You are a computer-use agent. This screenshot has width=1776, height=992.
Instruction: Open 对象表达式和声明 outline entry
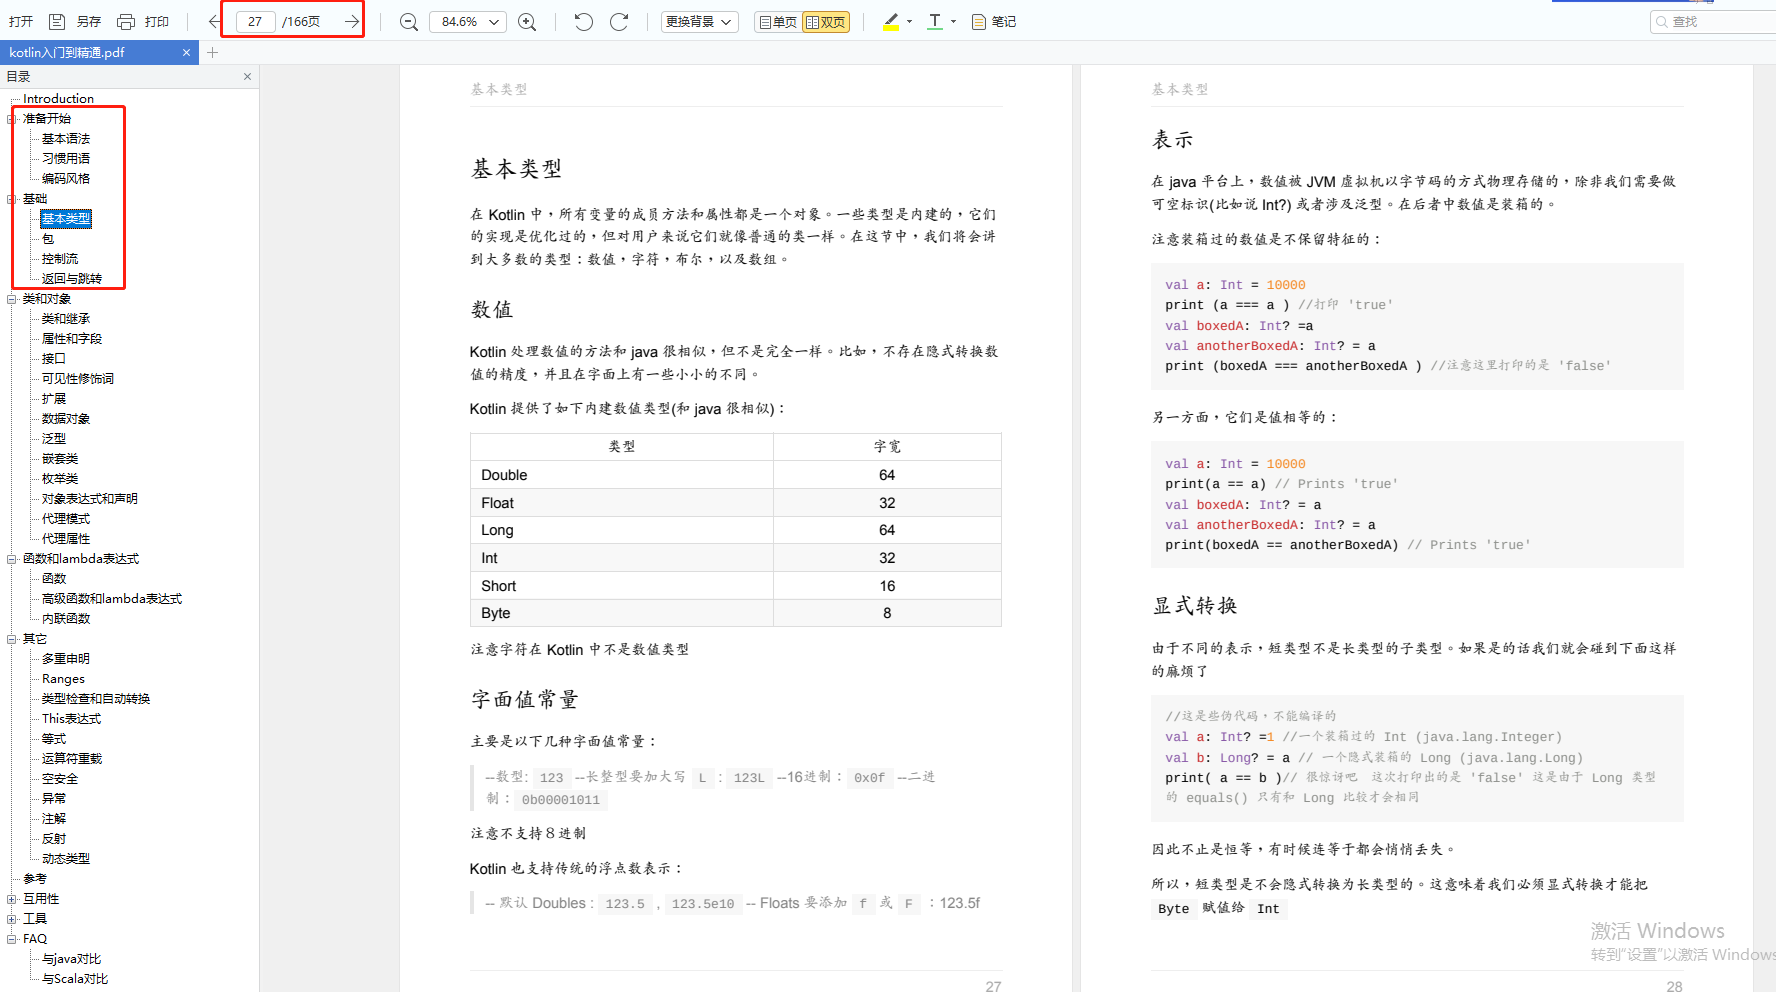coord(90,498)
